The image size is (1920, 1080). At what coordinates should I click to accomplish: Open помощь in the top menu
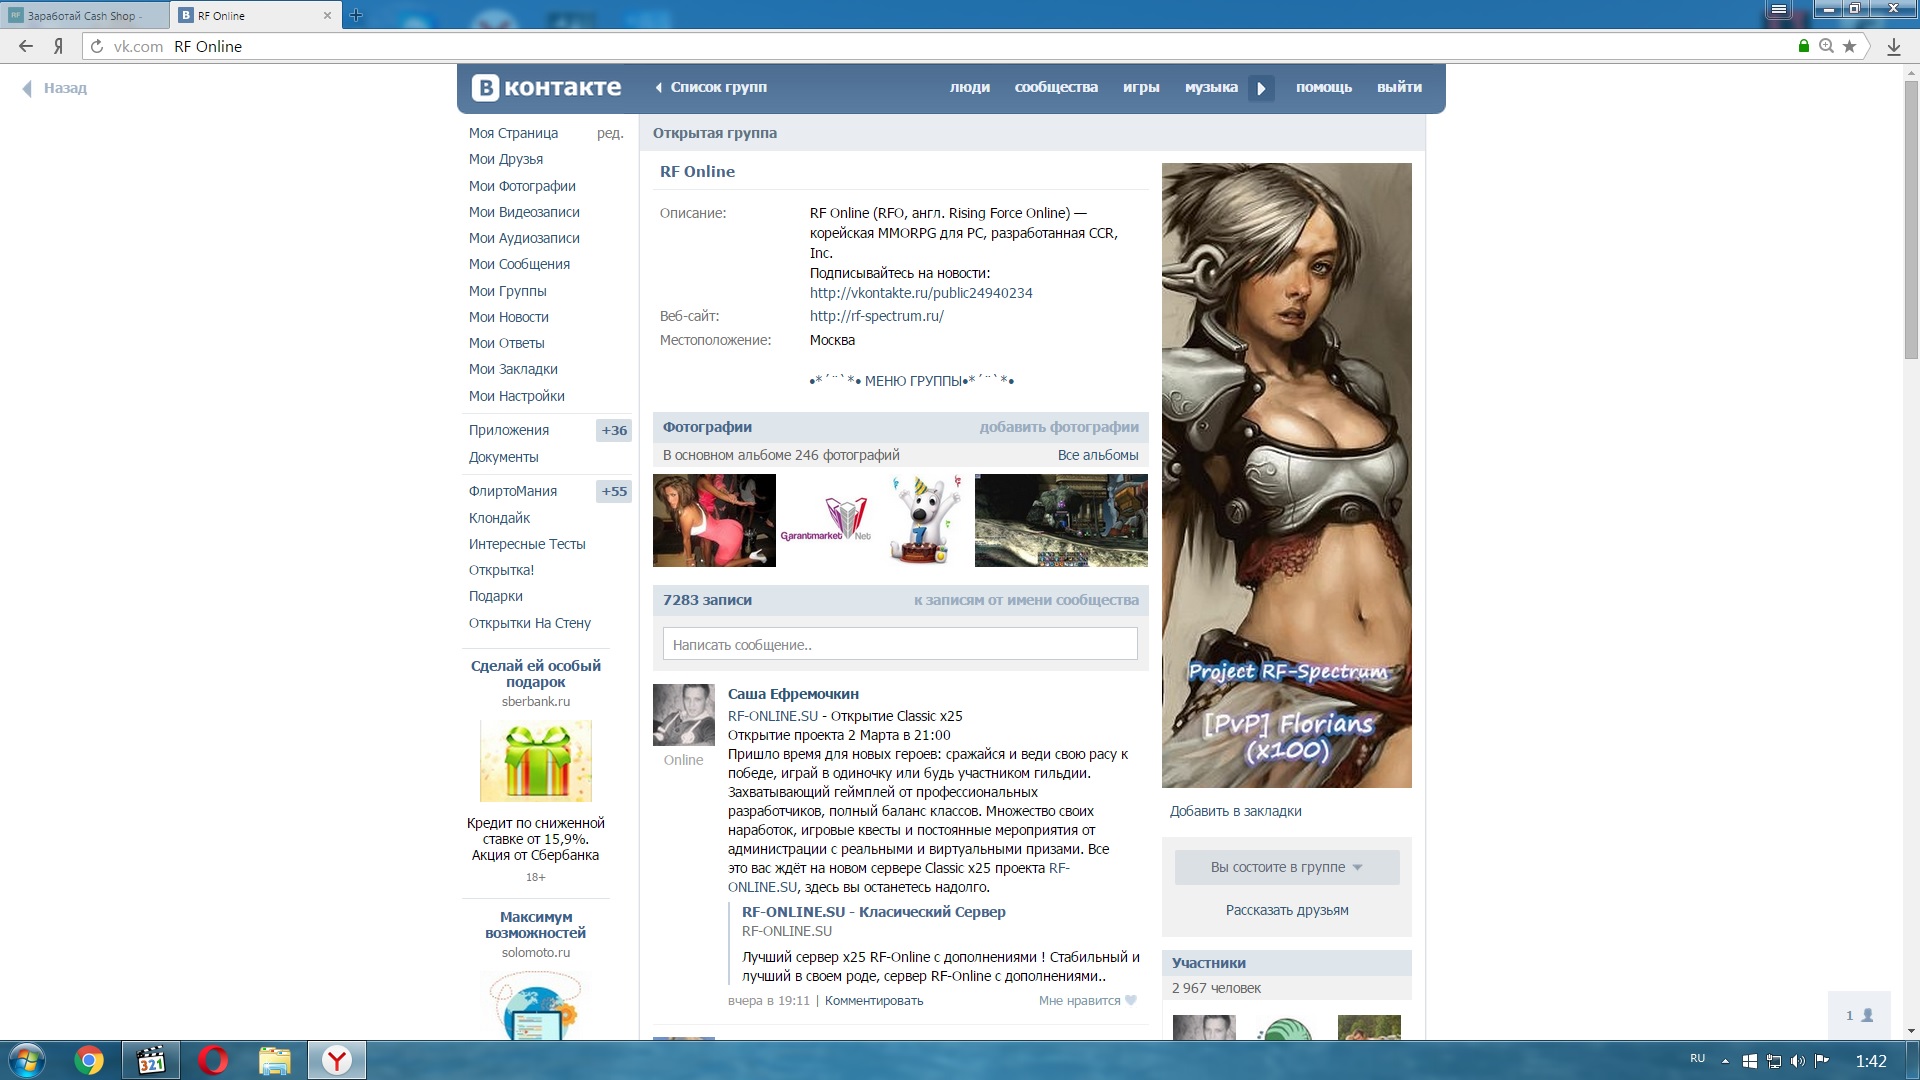pyautogui.click(x=1324, y=87)
